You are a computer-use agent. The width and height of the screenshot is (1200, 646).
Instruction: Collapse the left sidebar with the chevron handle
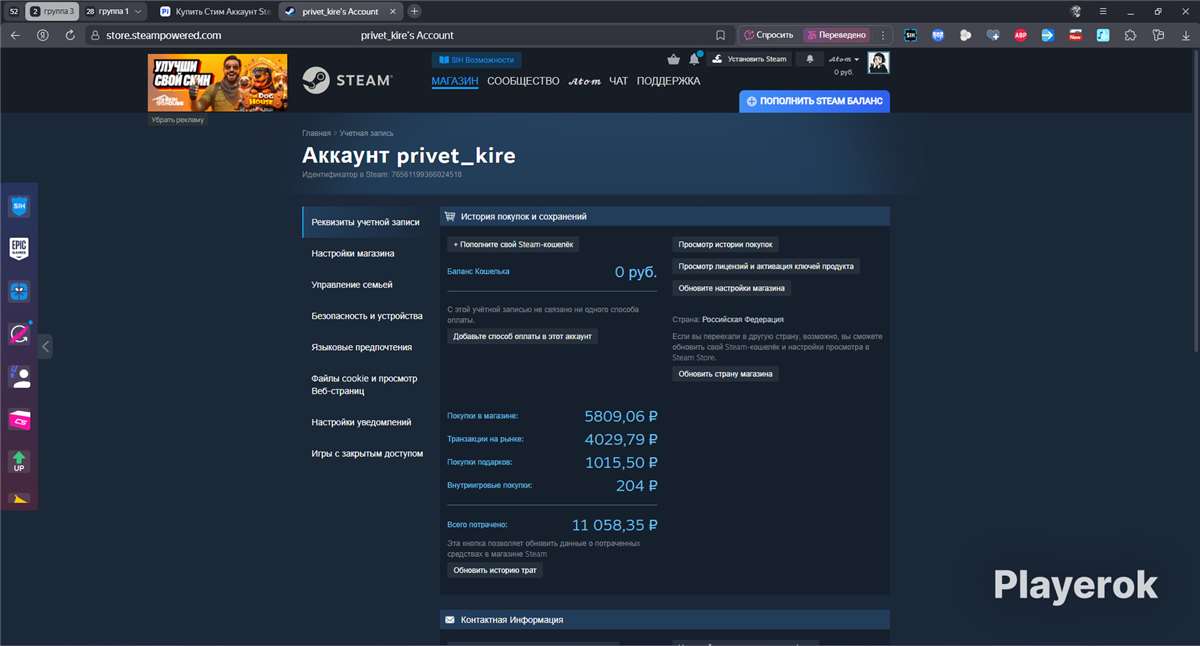coord(46,346)
